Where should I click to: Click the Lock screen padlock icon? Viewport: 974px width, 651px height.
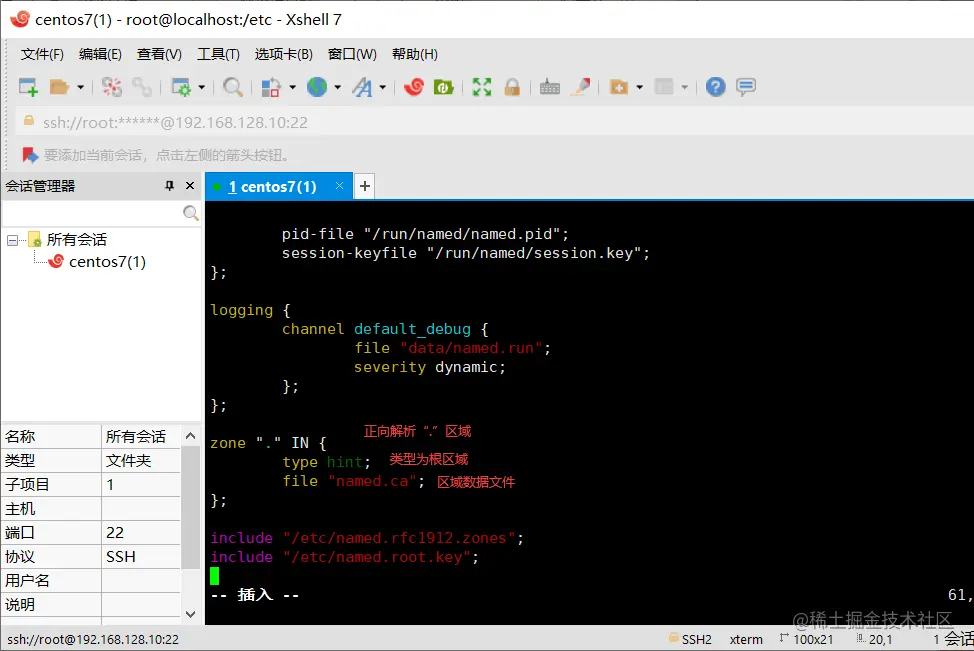pyautogui.click(x=512, y=87)
